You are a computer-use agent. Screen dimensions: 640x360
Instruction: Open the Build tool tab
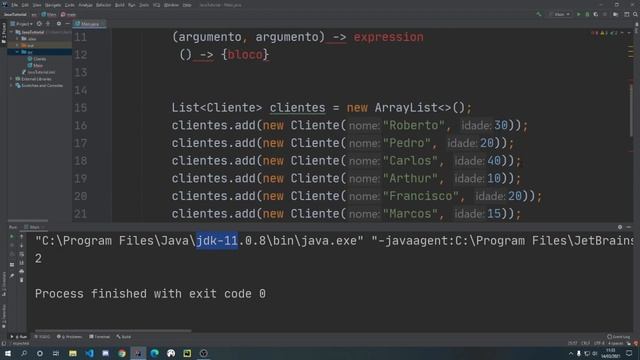point(124,337)
